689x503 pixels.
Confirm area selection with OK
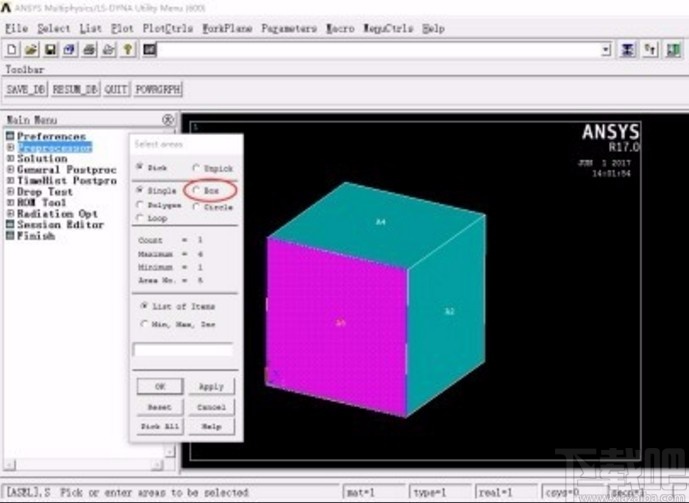point(160,386)
